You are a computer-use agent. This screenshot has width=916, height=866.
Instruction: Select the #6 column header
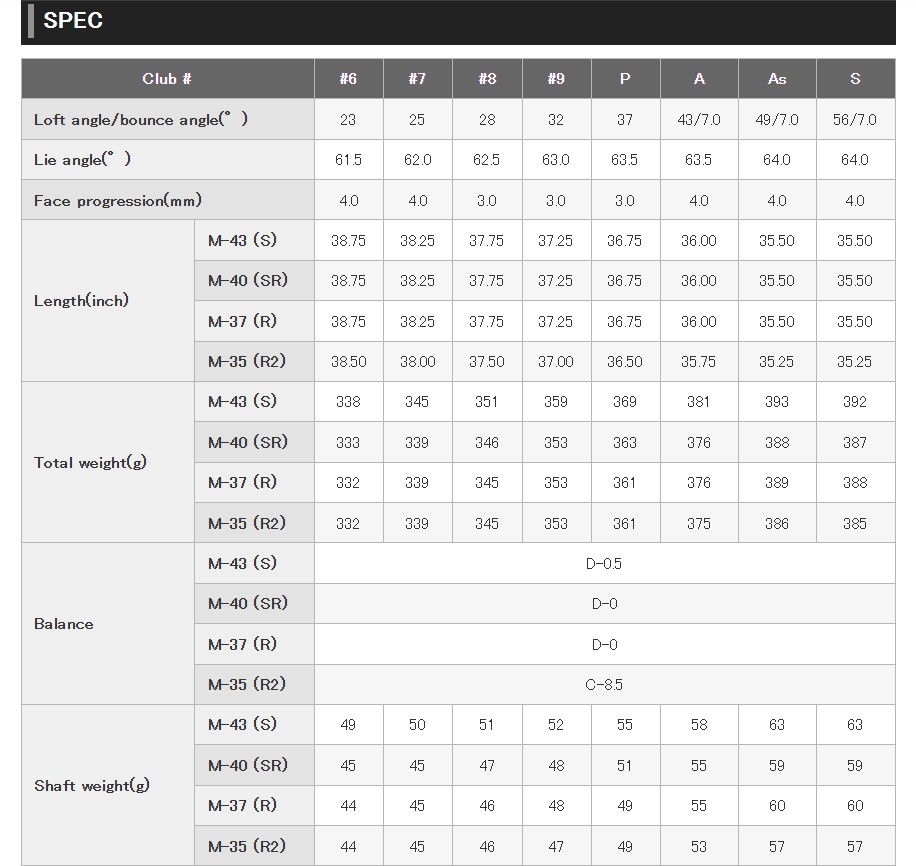click(348, 79)
